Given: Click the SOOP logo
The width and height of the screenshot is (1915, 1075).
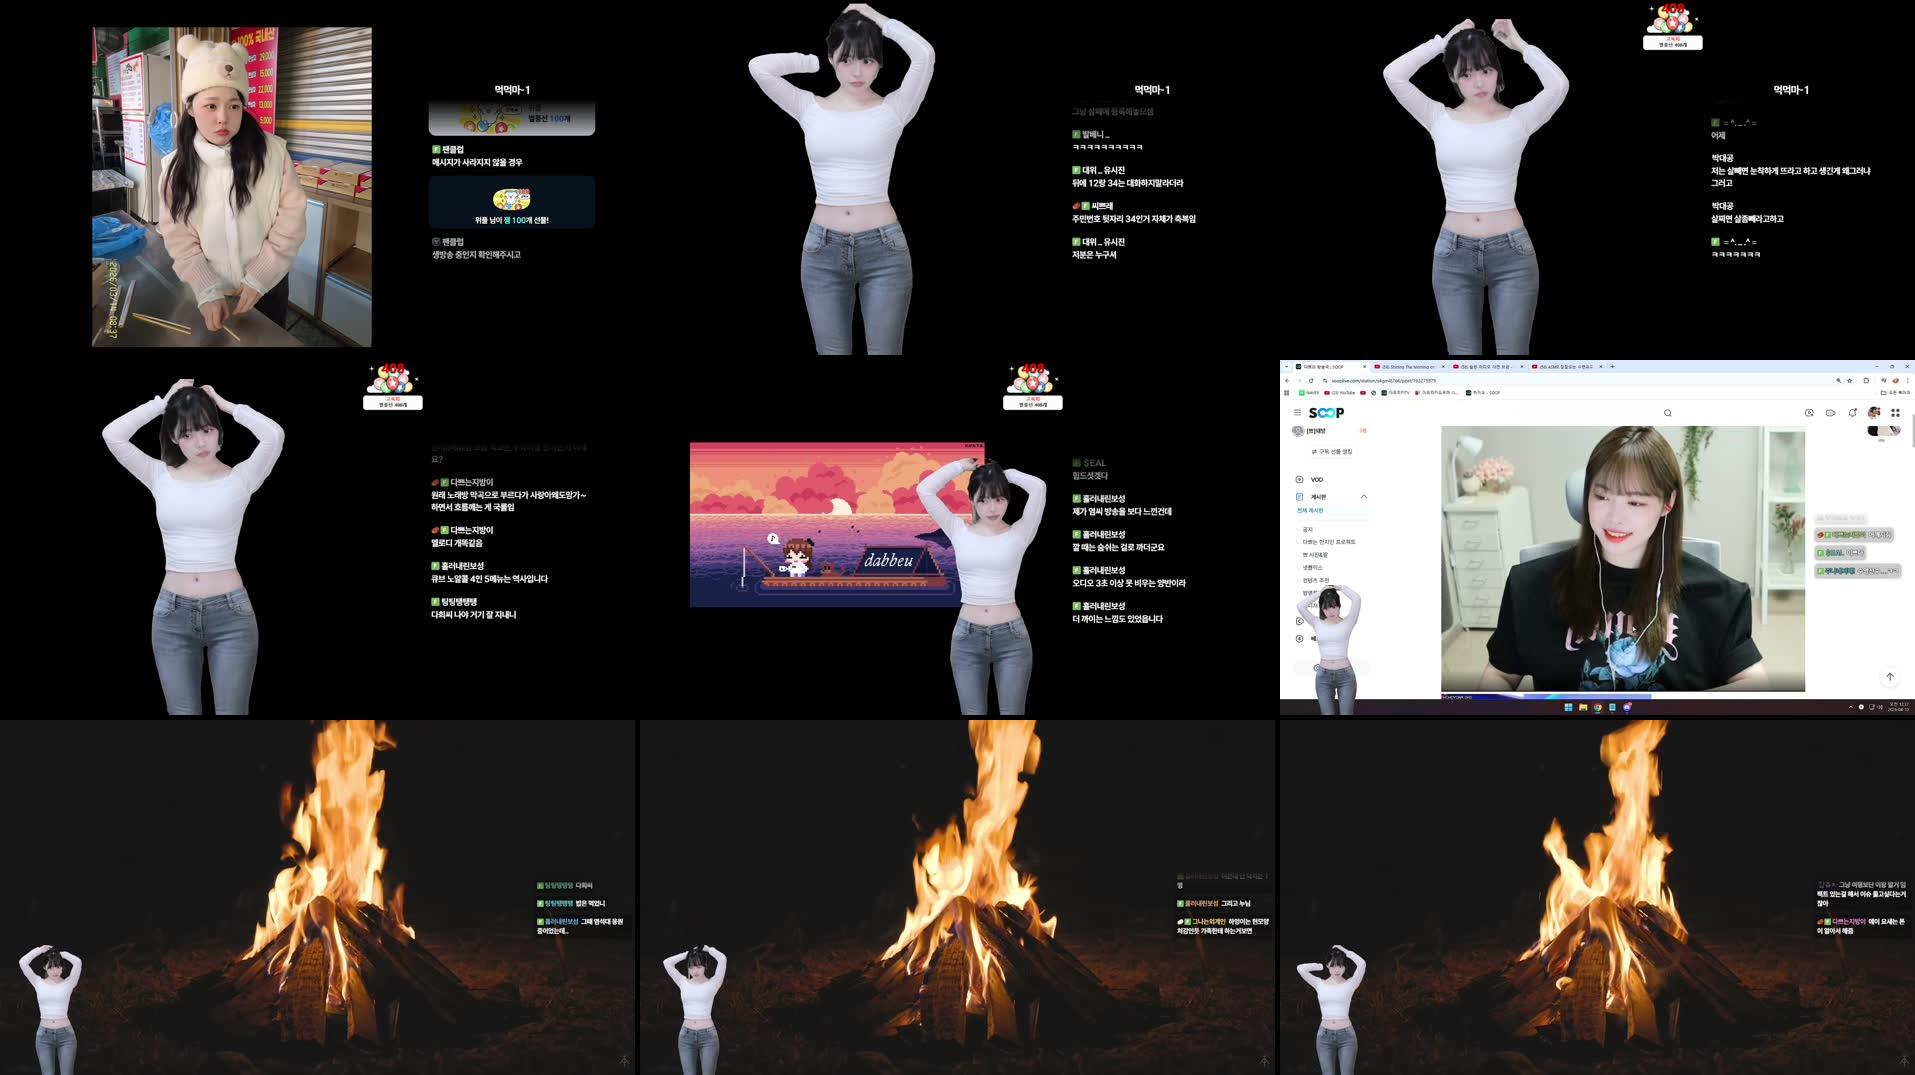Looking at the screenshot, I should 1327,412.
